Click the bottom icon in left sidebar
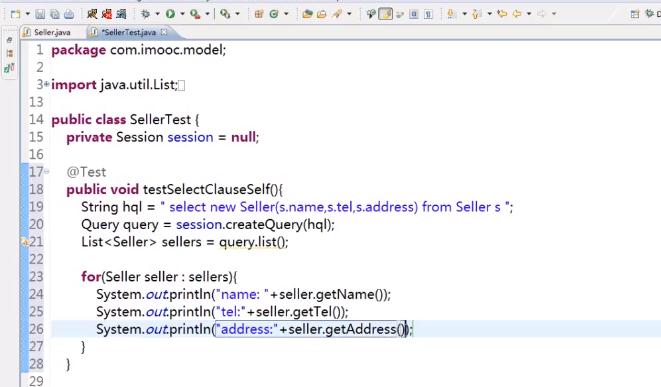 click(9, 67)
